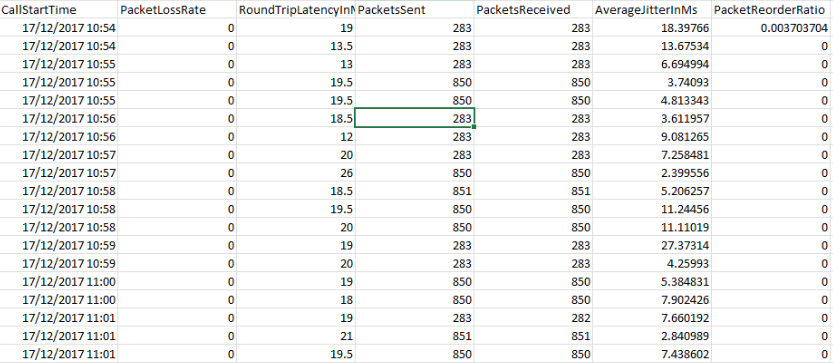This screenshot has width=833, height=363.
Task: Click the PacketReorderRatio header cell
Action: (x=772, y=10)
